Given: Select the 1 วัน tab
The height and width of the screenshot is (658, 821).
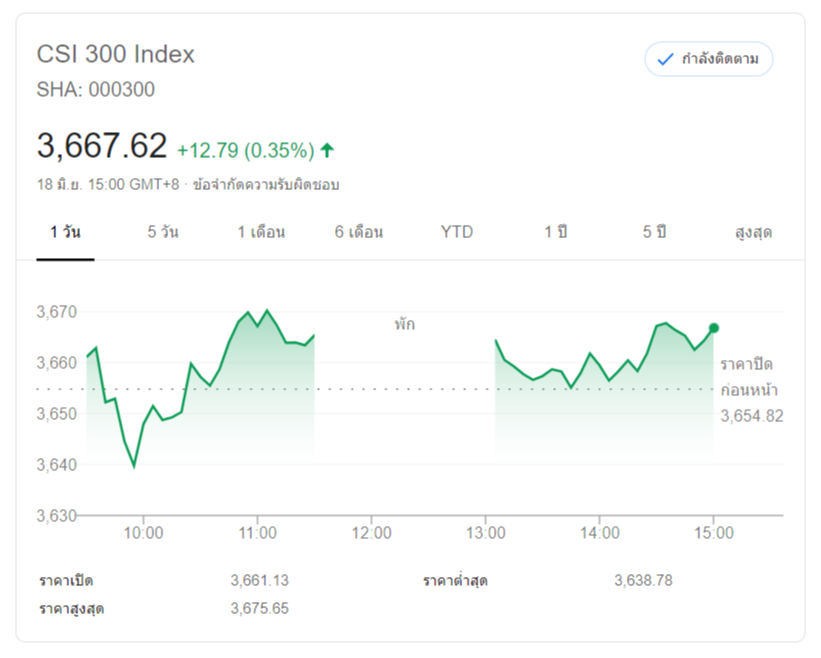Looking at the screenshot, I should [65, 232].
